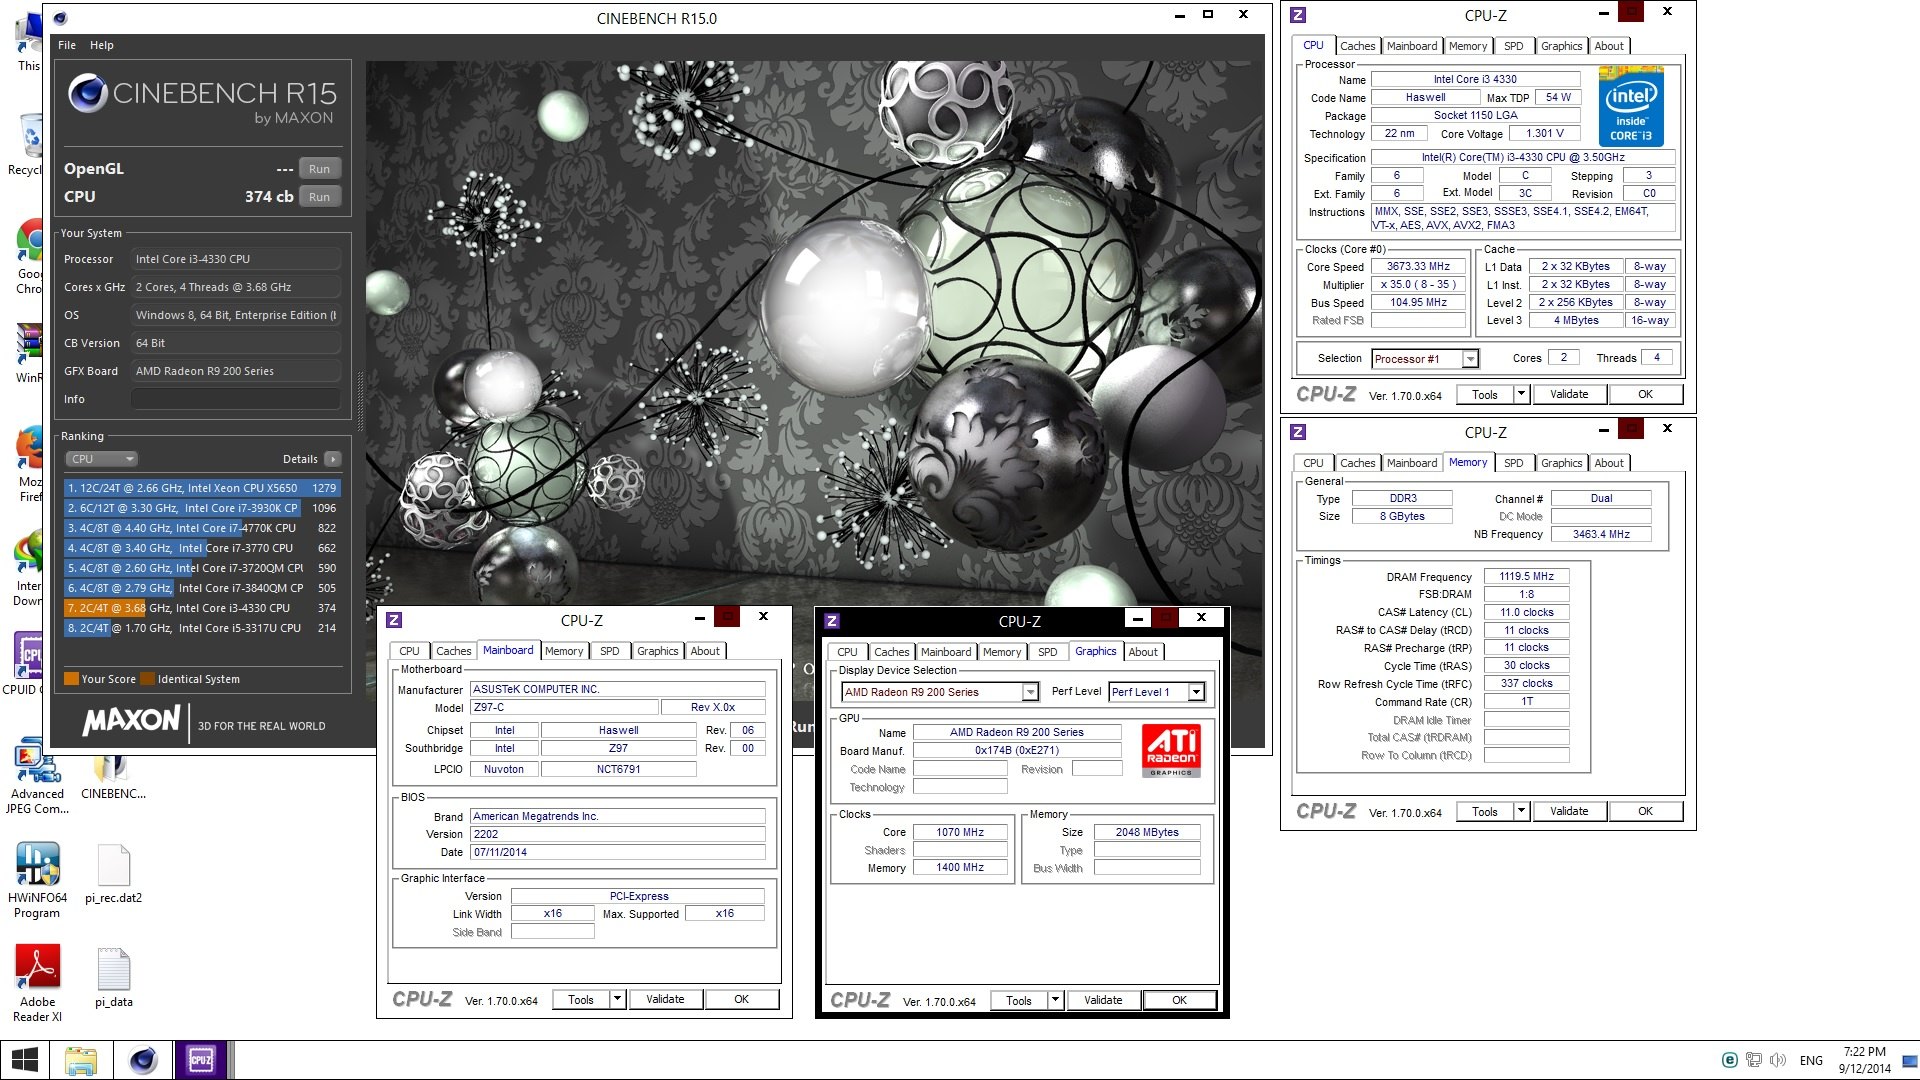Open Advanced JPEG Compressor desktop icon
The height and width of the screenshot is (1080, 1920).
pyautogui.click(x=37, y=777)
